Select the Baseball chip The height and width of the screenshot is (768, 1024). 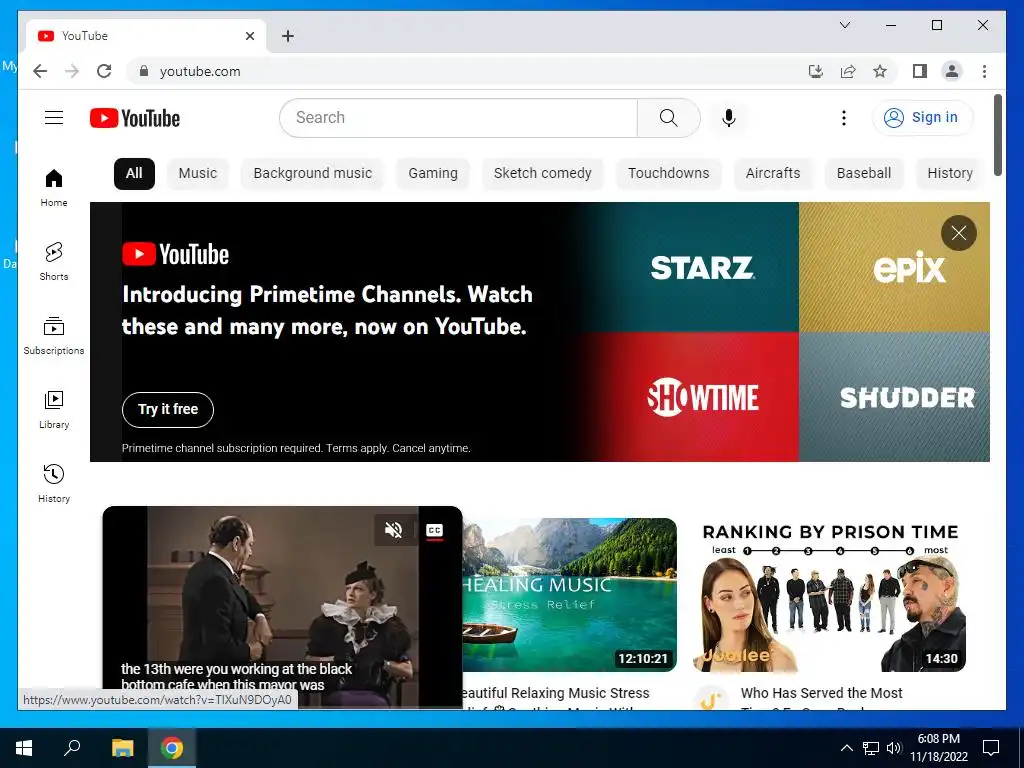point(863,173)
